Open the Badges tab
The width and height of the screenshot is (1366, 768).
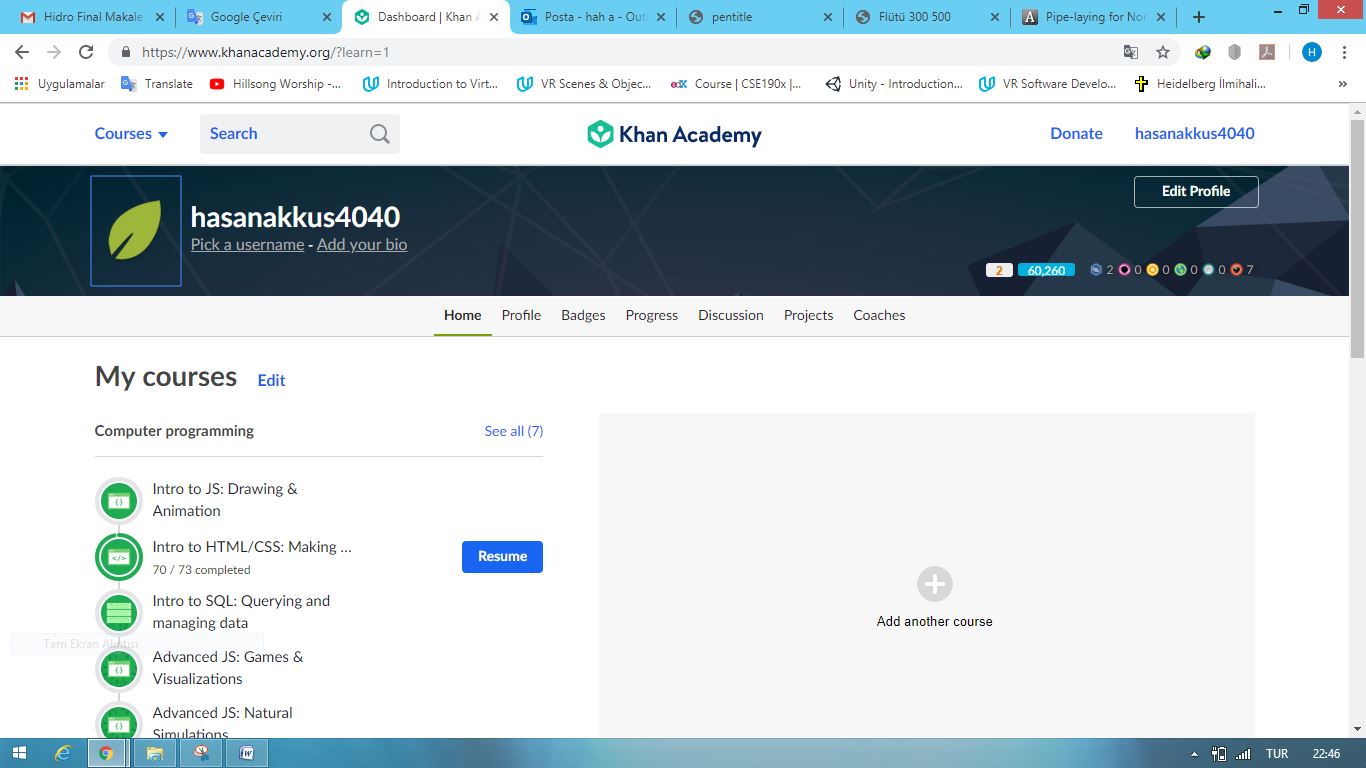(x=583, y=315)
